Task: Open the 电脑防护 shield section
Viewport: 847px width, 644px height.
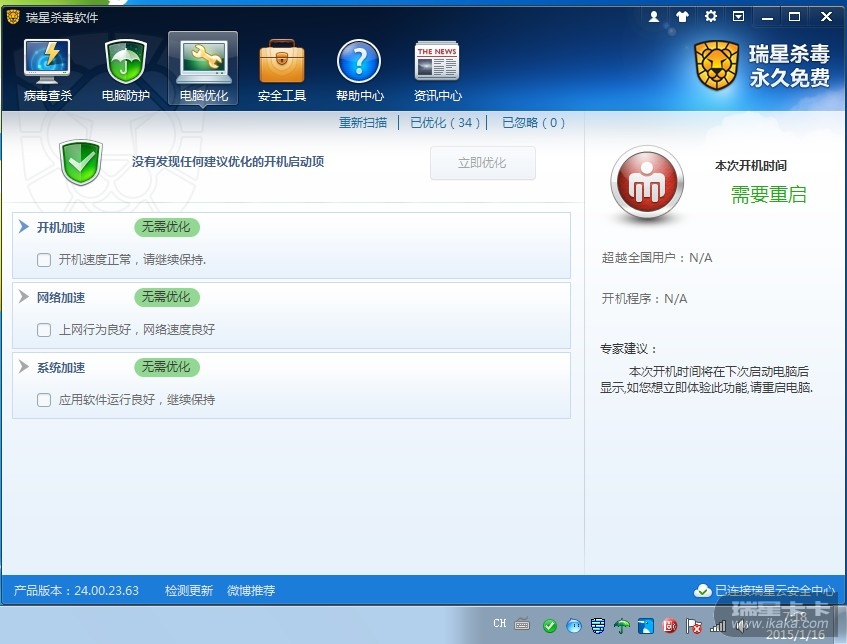Action: [125, 70]
